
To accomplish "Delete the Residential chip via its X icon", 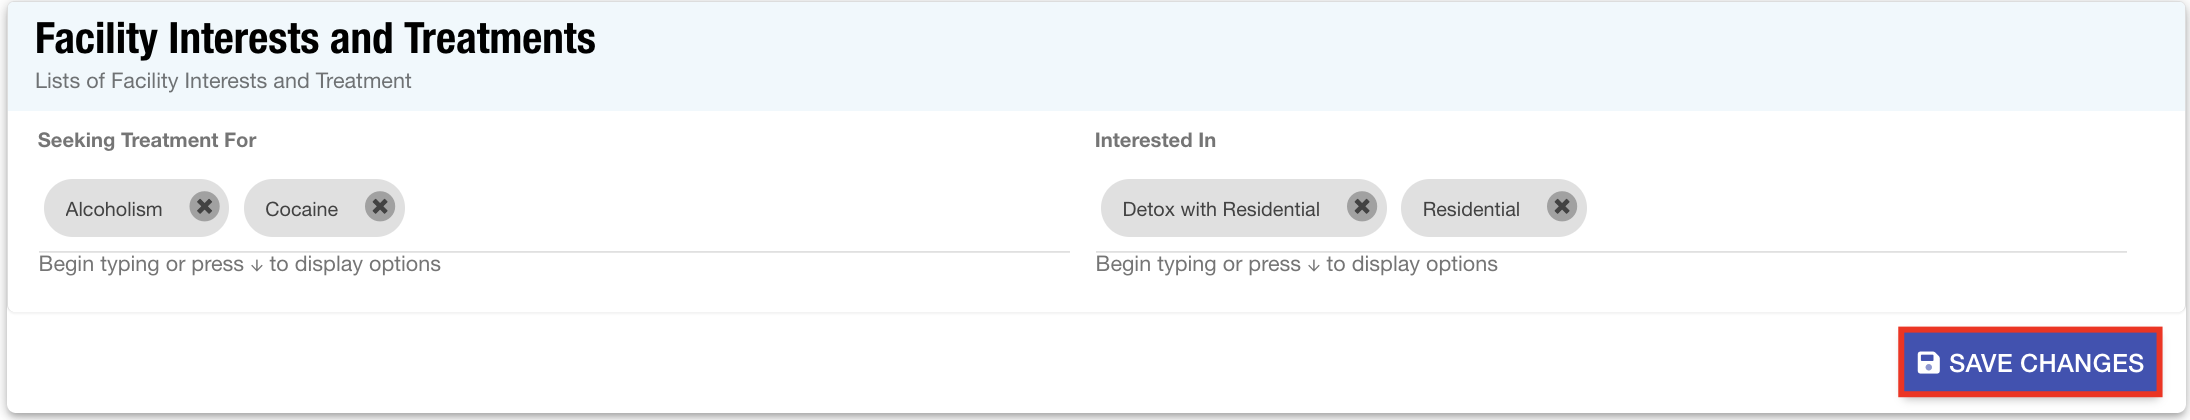I will [x=1561, y=207].
